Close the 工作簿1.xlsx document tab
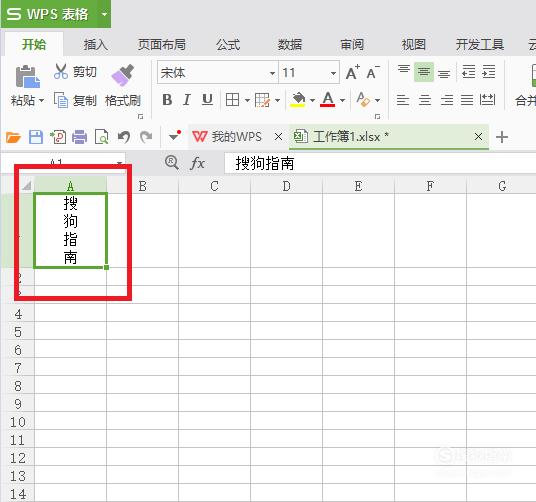This screenshot has height=502, width=536. [x=478, y=137]
